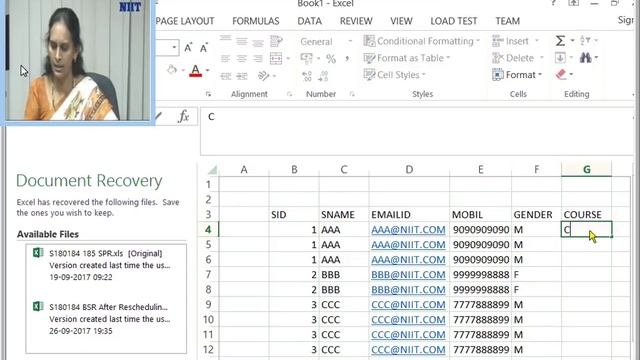Viewport: 640px width, 360px height.
Task: Click the COURSE header cell
Action: tap(587, 214)
